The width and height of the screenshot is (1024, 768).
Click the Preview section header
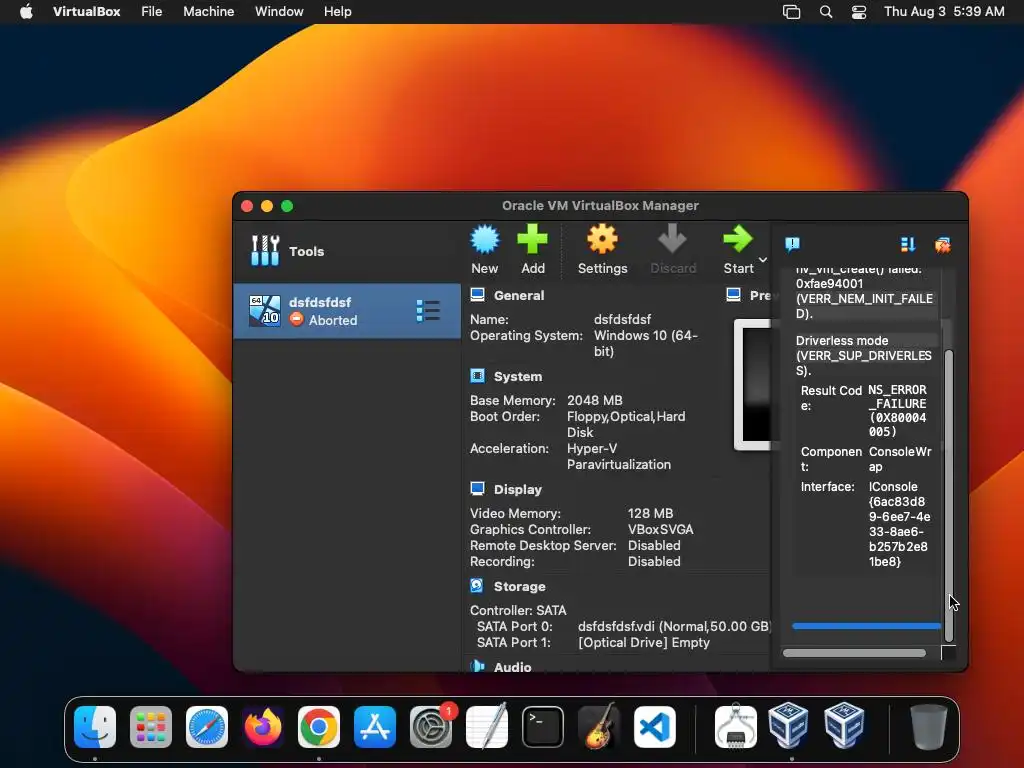coord(760,296)
